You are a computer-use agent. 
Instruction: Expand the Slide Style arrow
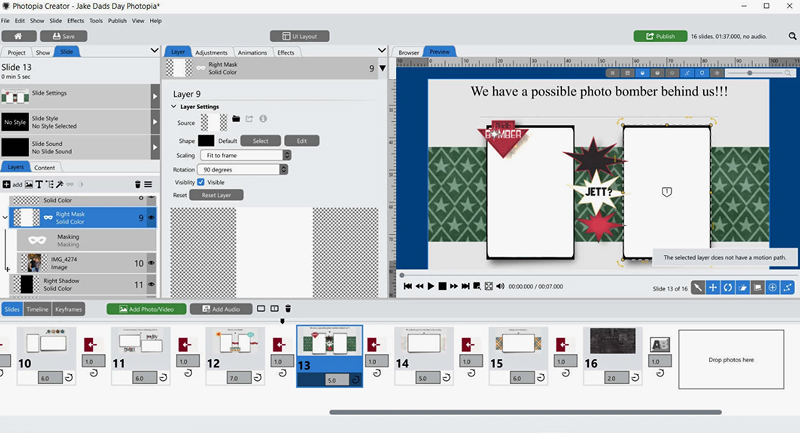pyautogui.click(x=155, y=122)
